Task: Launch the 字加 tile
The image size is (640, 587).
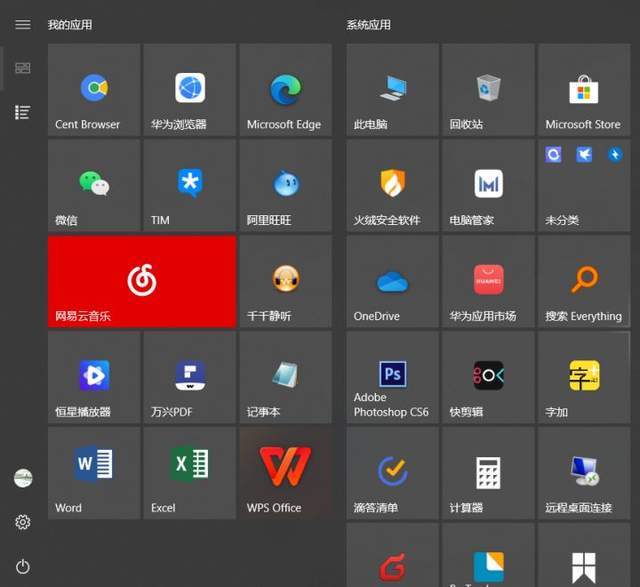Action: point(584,378)
